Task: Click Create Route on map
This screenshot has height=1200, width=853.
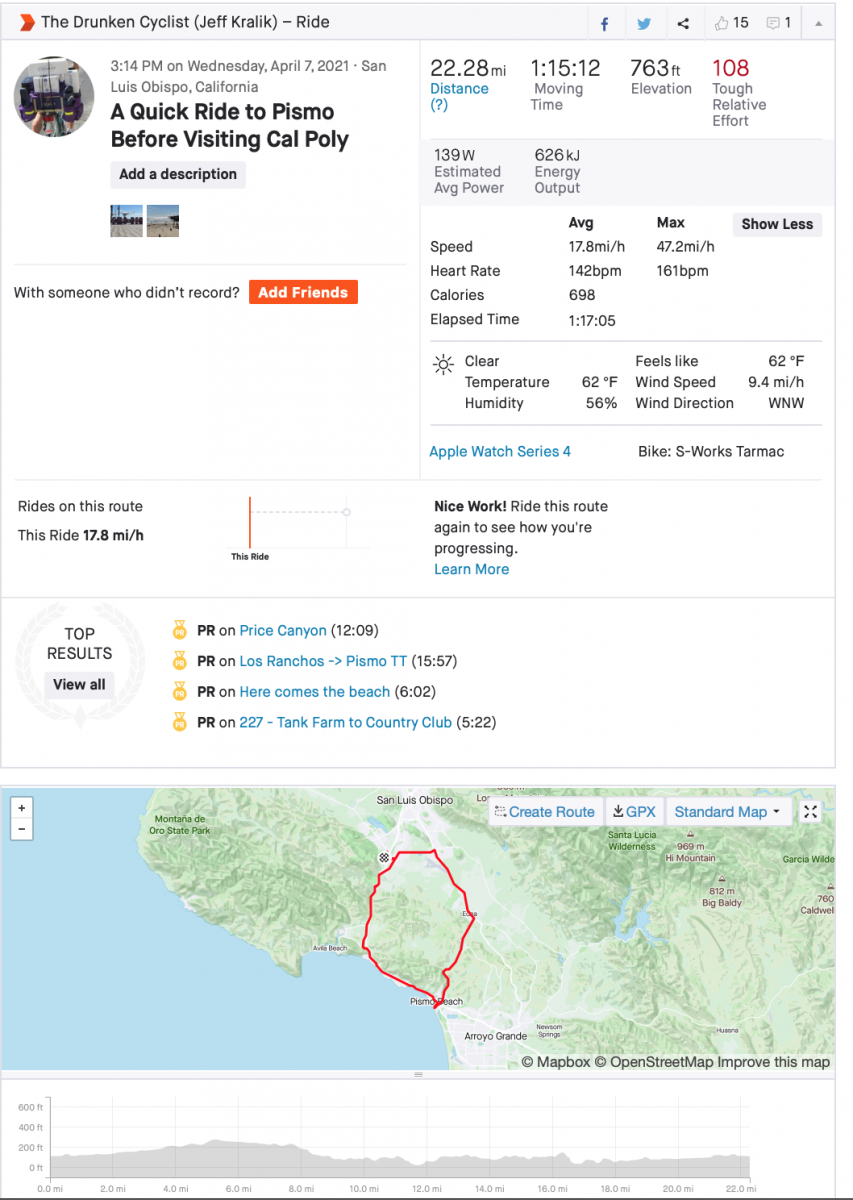Action: [x=545, y=812]
